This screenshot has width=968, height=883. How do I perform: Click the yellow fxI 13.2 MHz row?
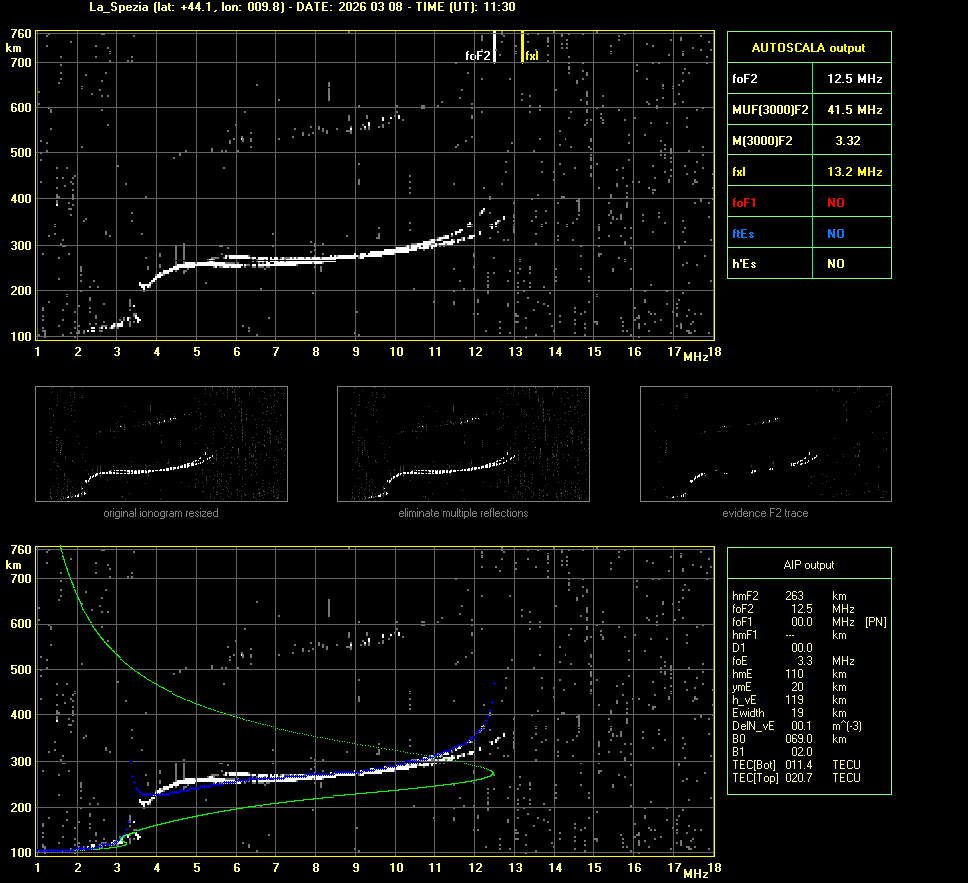(x=808, y=172)
